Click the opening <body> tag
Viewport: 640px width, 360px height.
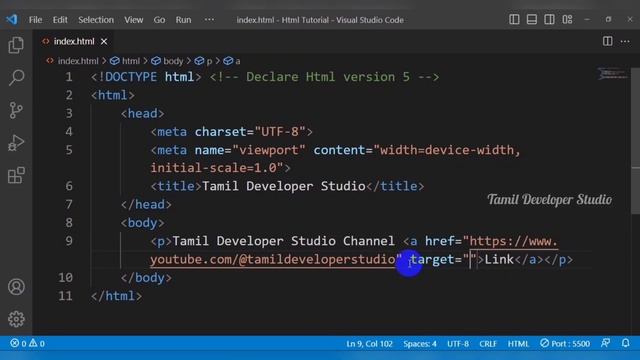click(x=142, y=223)
